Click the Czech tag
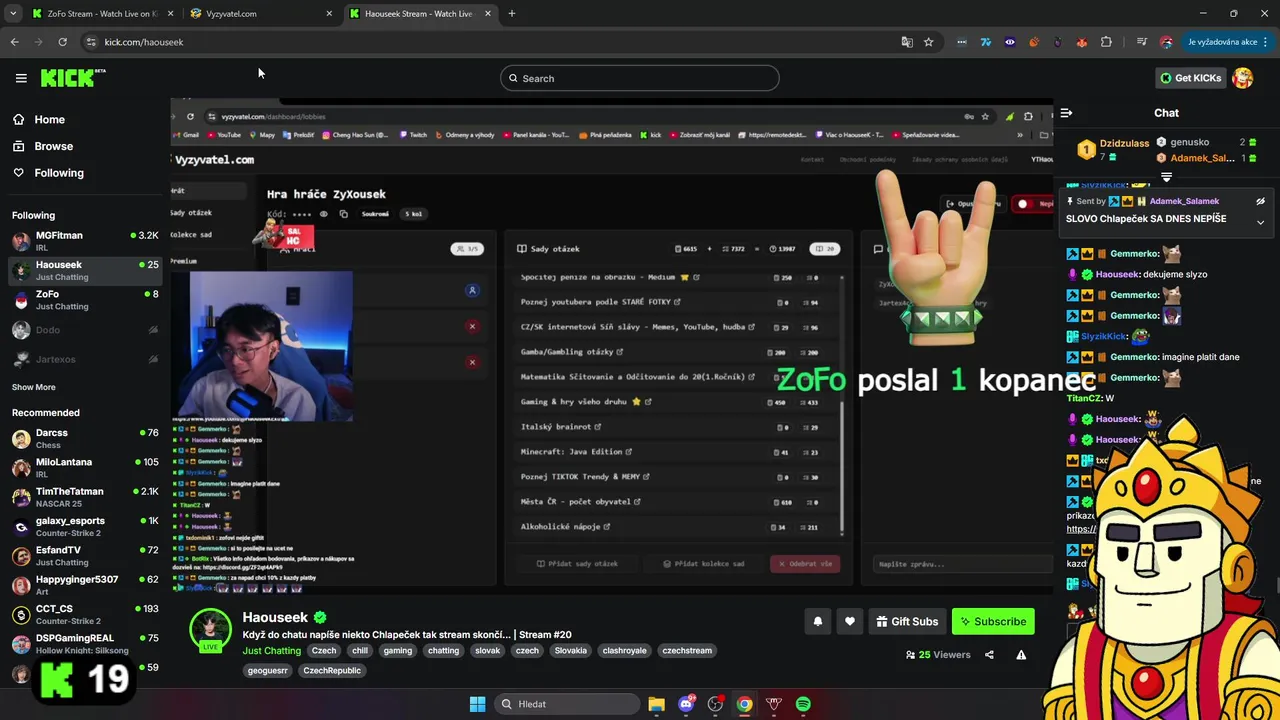The width and height of the screenshot is (1280, 720). 324,650
